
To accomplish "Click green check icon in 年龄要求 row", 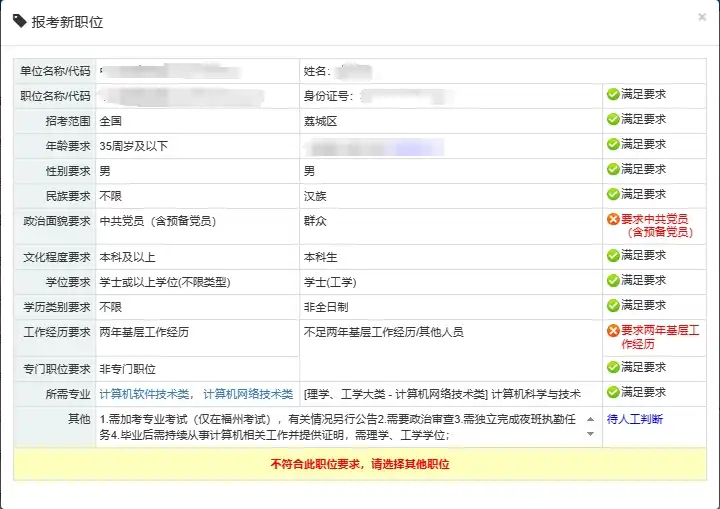I will pos(613,144).
